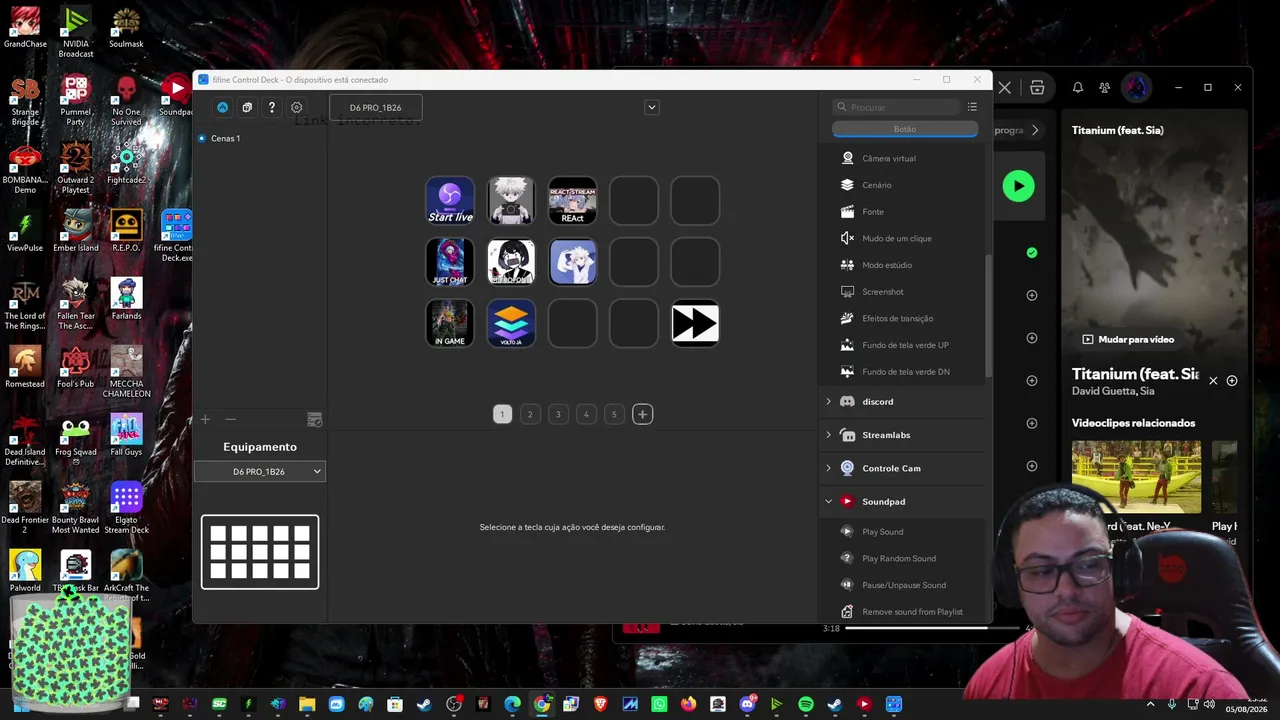Select the Modo estúdio action

pyautogui.click(x=902, y=265)
